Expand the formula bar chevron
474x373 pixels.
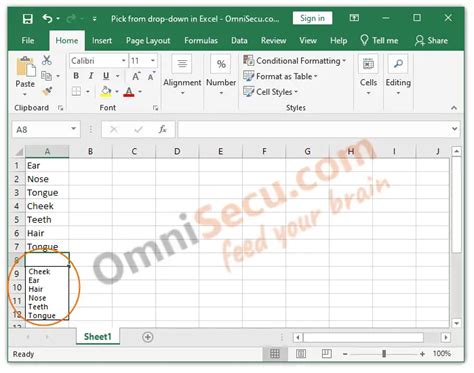(455, 129)
